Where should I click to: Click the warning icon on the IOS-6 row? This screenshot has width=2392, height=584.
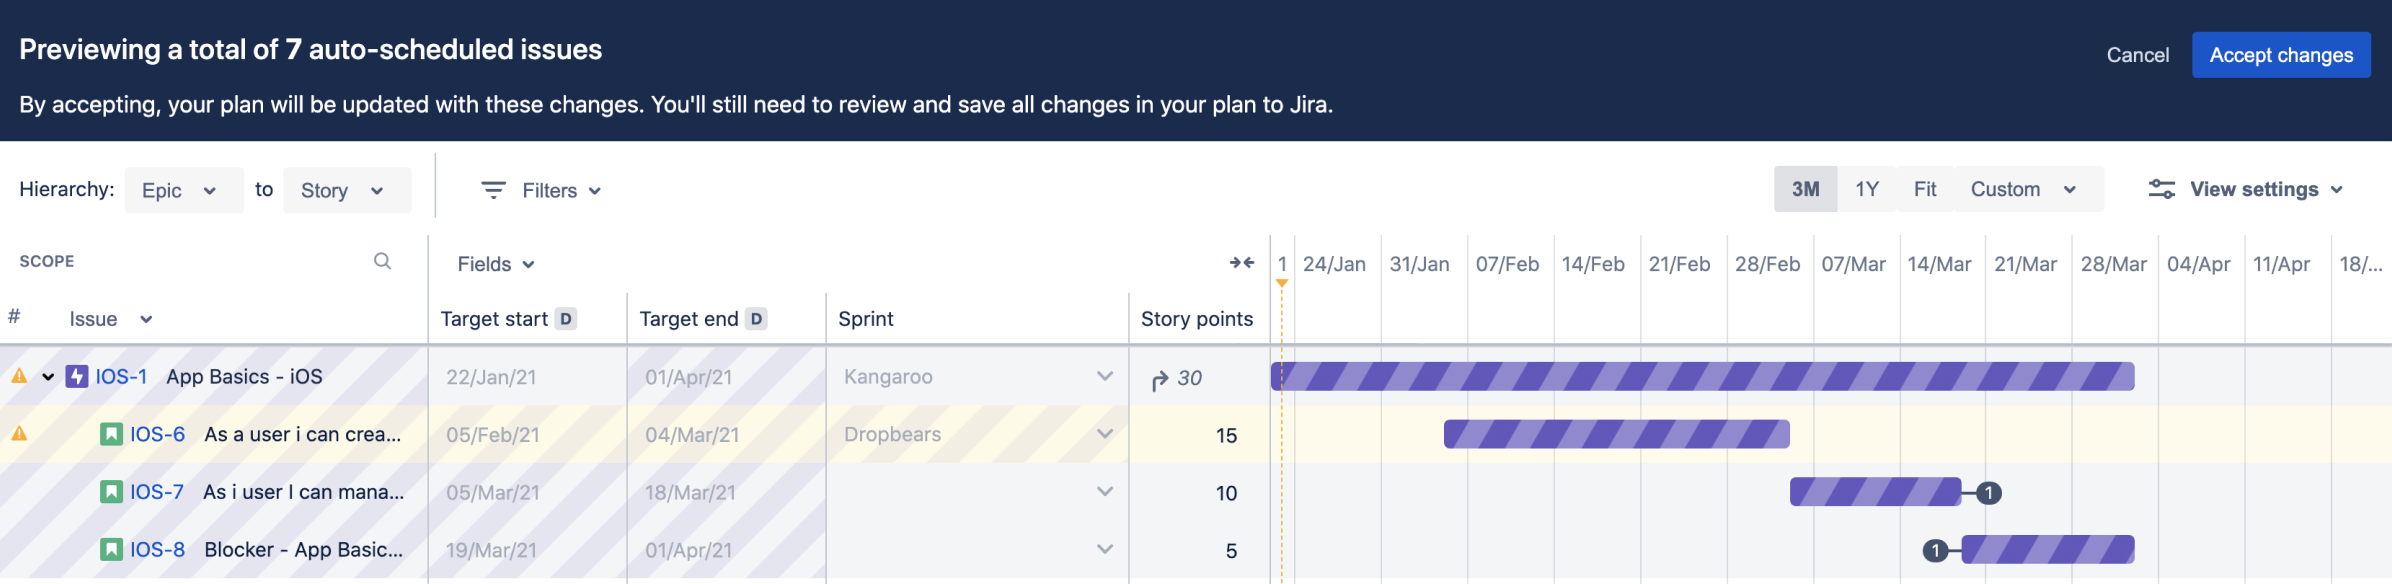(x=19, y=434)
